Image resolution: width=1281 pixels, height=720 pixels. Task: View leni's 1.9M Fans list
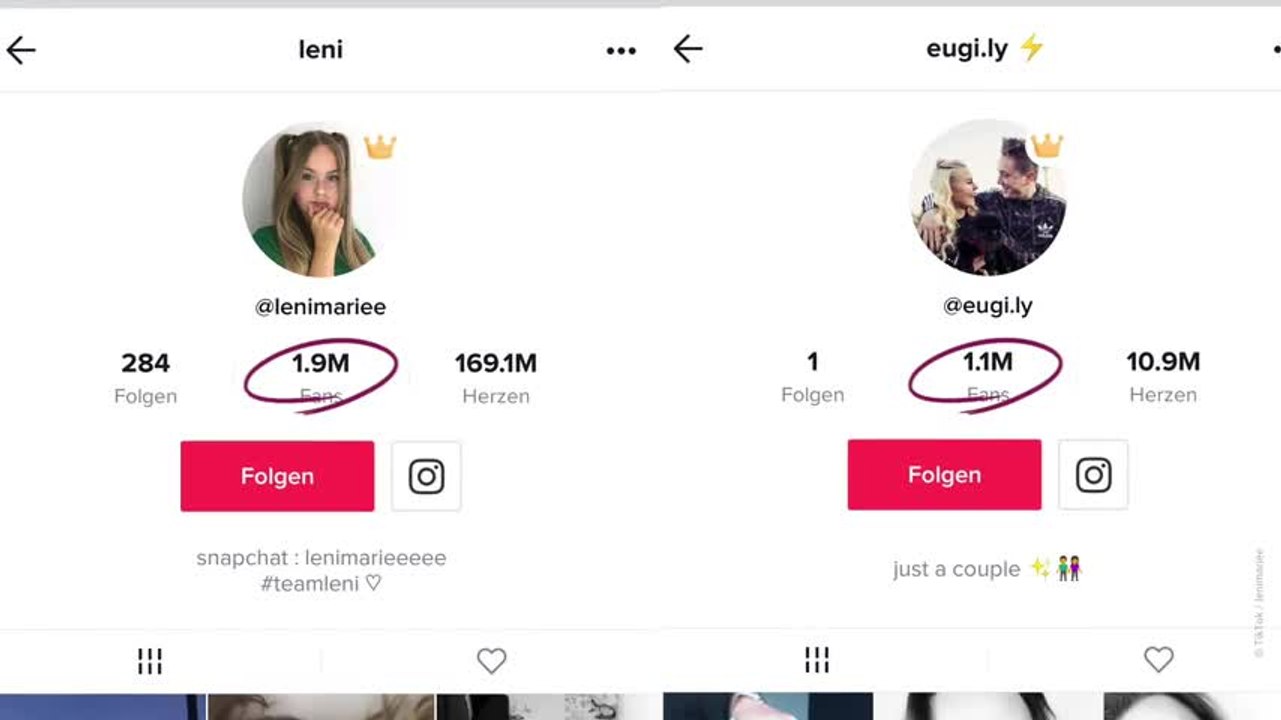[x=321, y=377]
